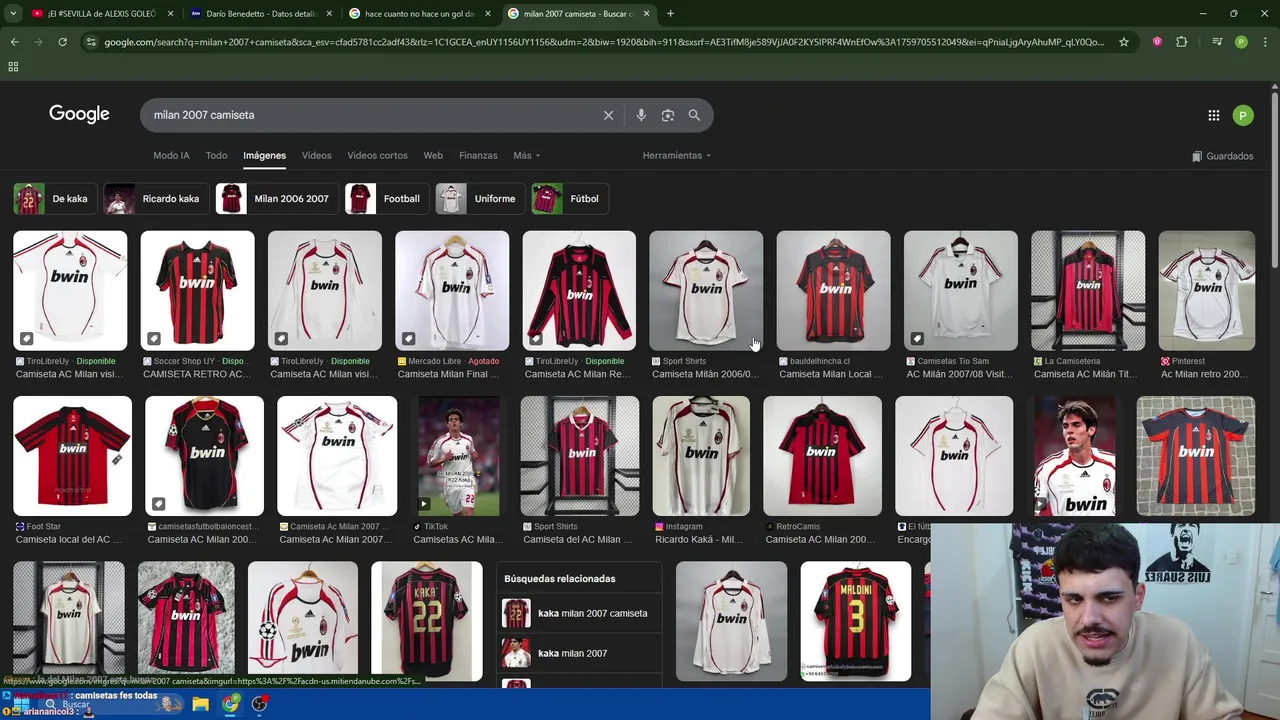
Task: Start voice search with the microphone icon
Action: click(x=641, y=115)
